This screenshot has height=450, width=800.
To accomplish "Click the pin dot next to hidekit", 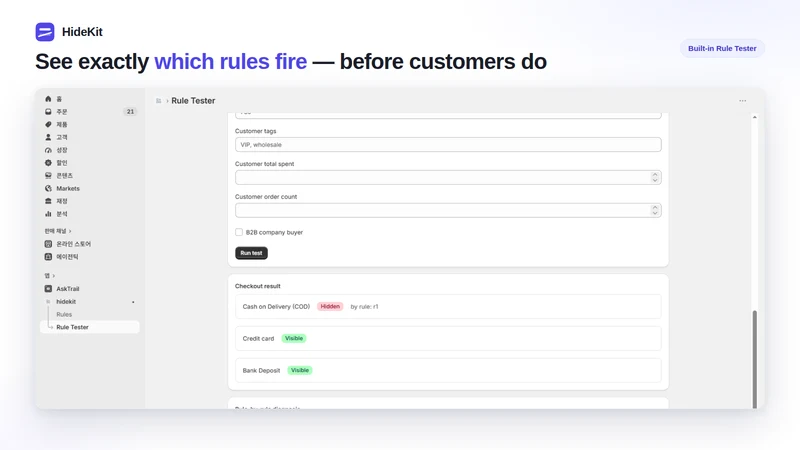I will (133, 302).
